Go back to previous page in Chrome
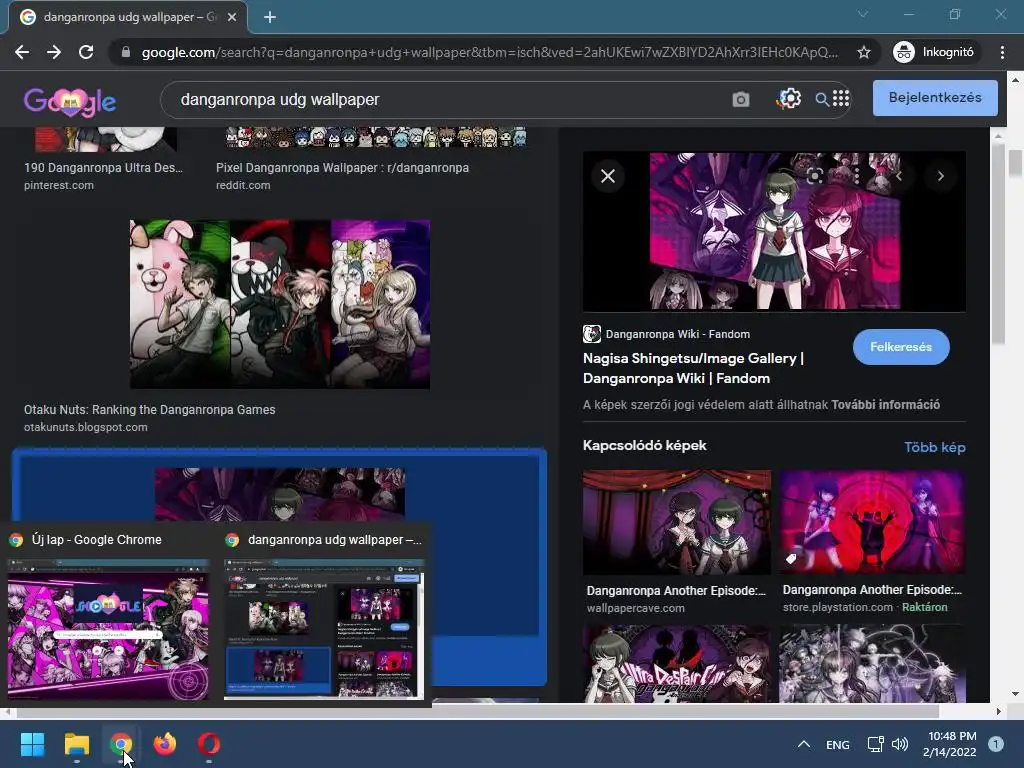 tap(22, 52)
